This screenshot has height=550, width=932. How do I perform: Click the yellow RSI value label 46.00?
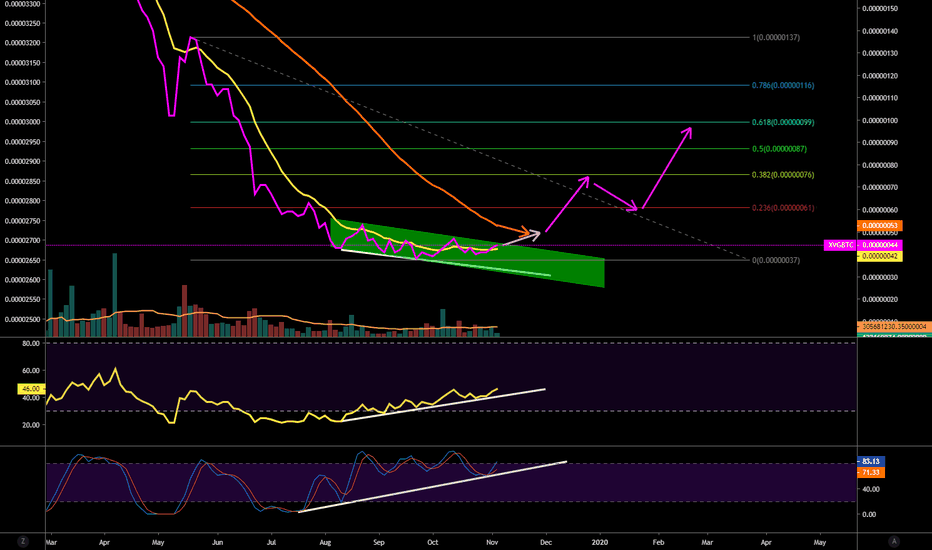(30, 389)
